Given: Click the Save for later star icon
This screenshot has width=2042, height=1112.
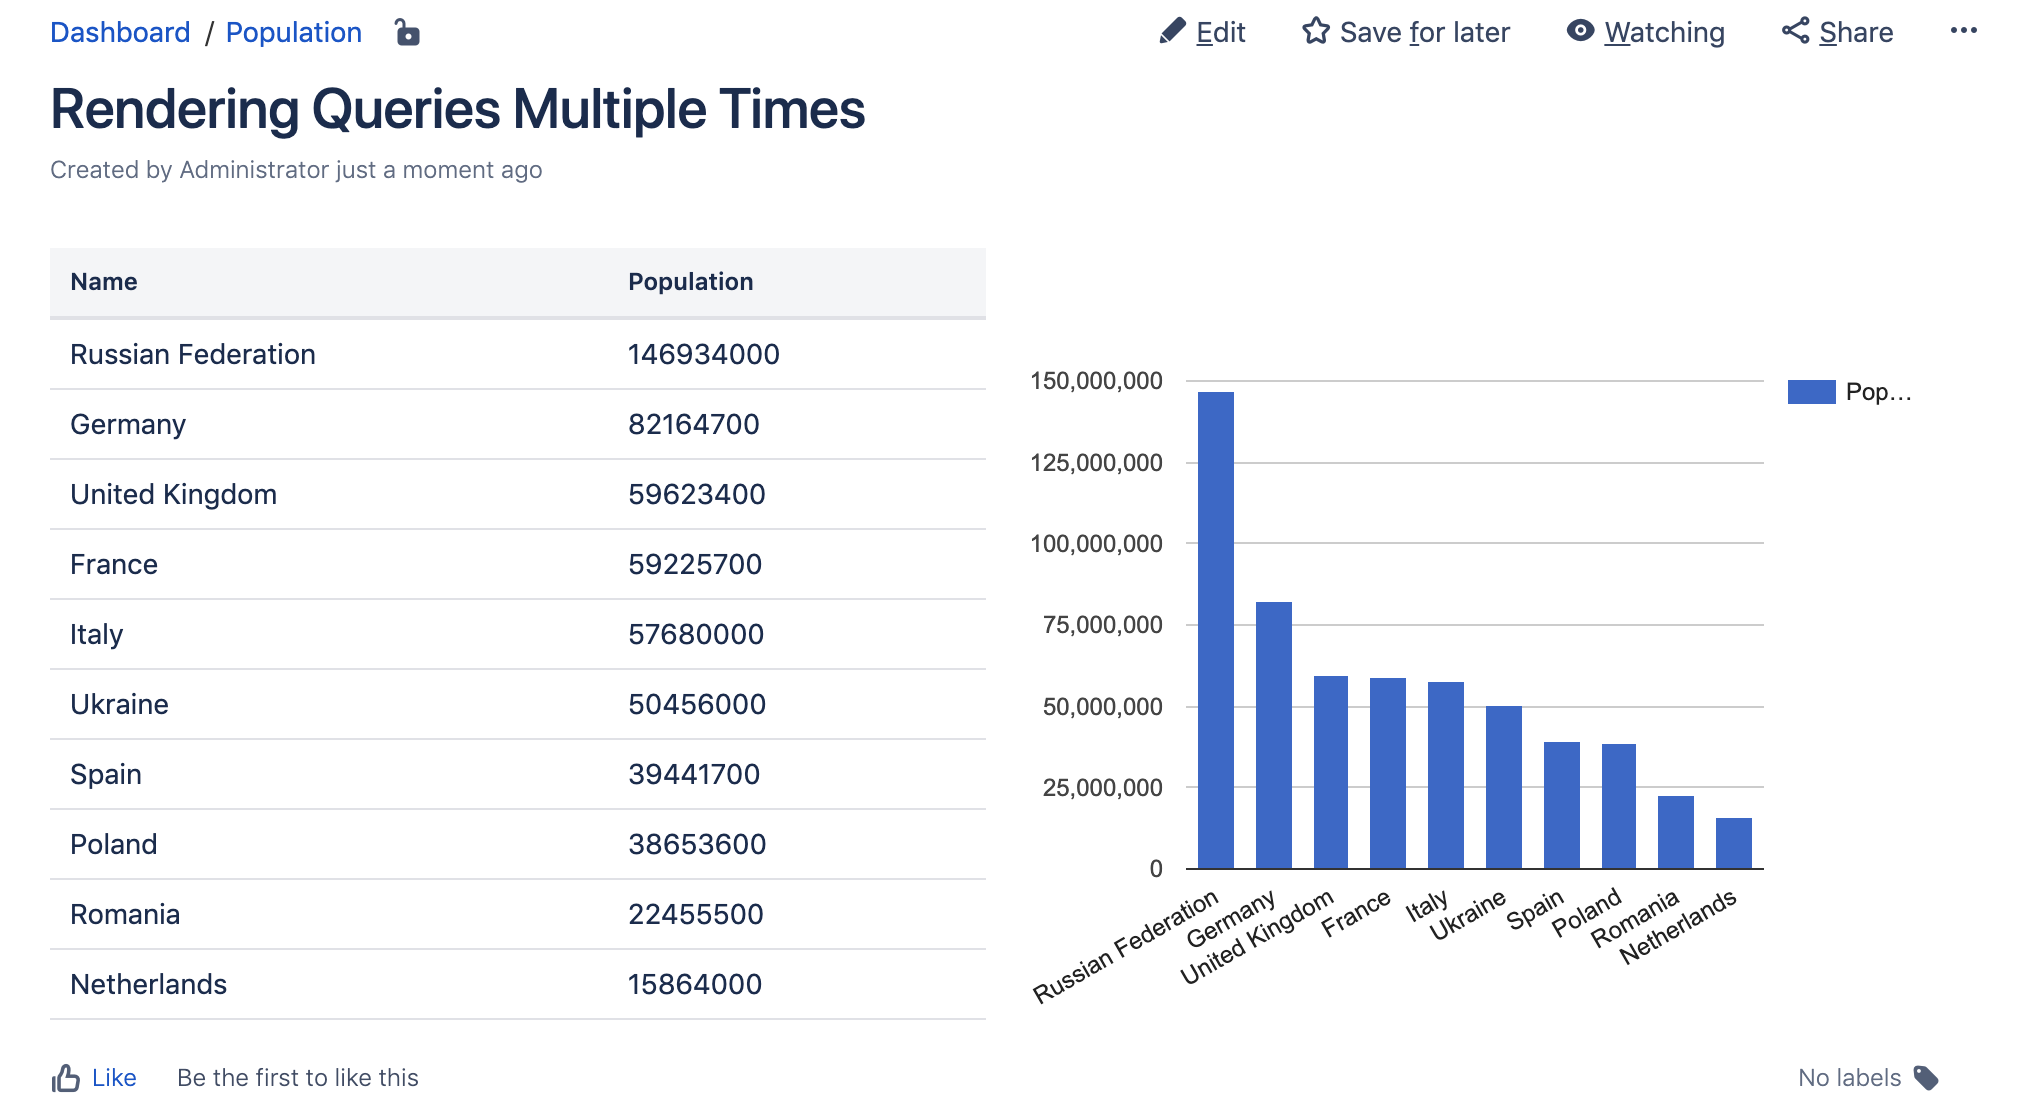Looking at the screenshot, I should [1316, 32].
